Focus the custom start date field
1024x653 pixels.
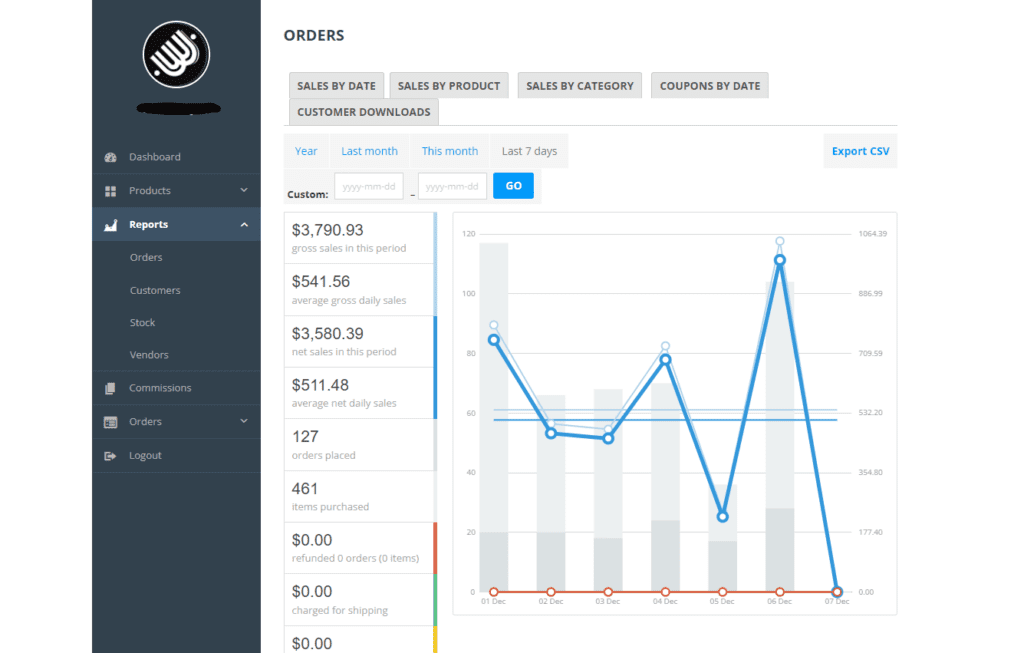pos(369,186)
